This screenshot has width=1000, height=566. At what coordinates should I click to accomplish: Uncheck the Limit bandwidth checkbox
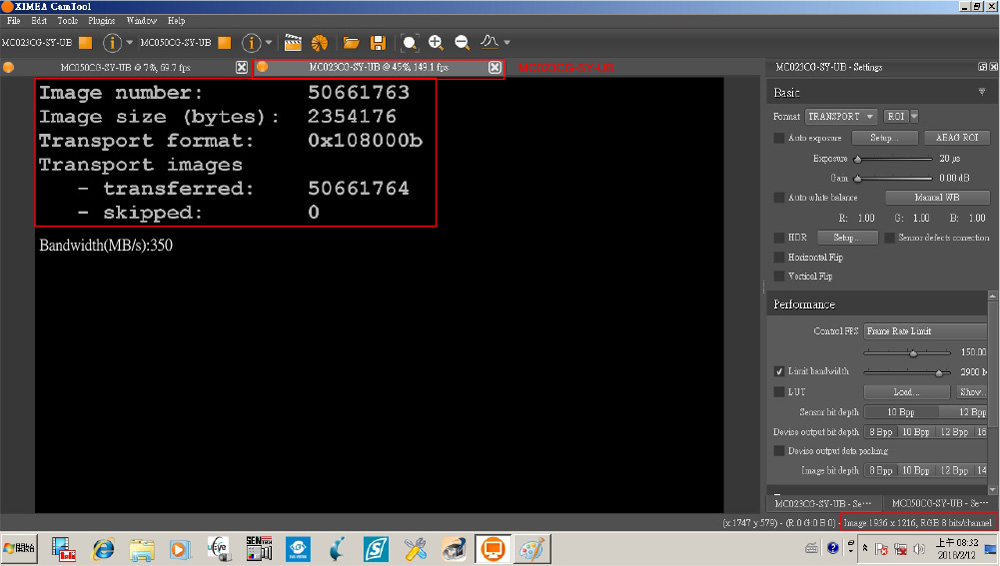pyautogui.click(x=780, y=371)
